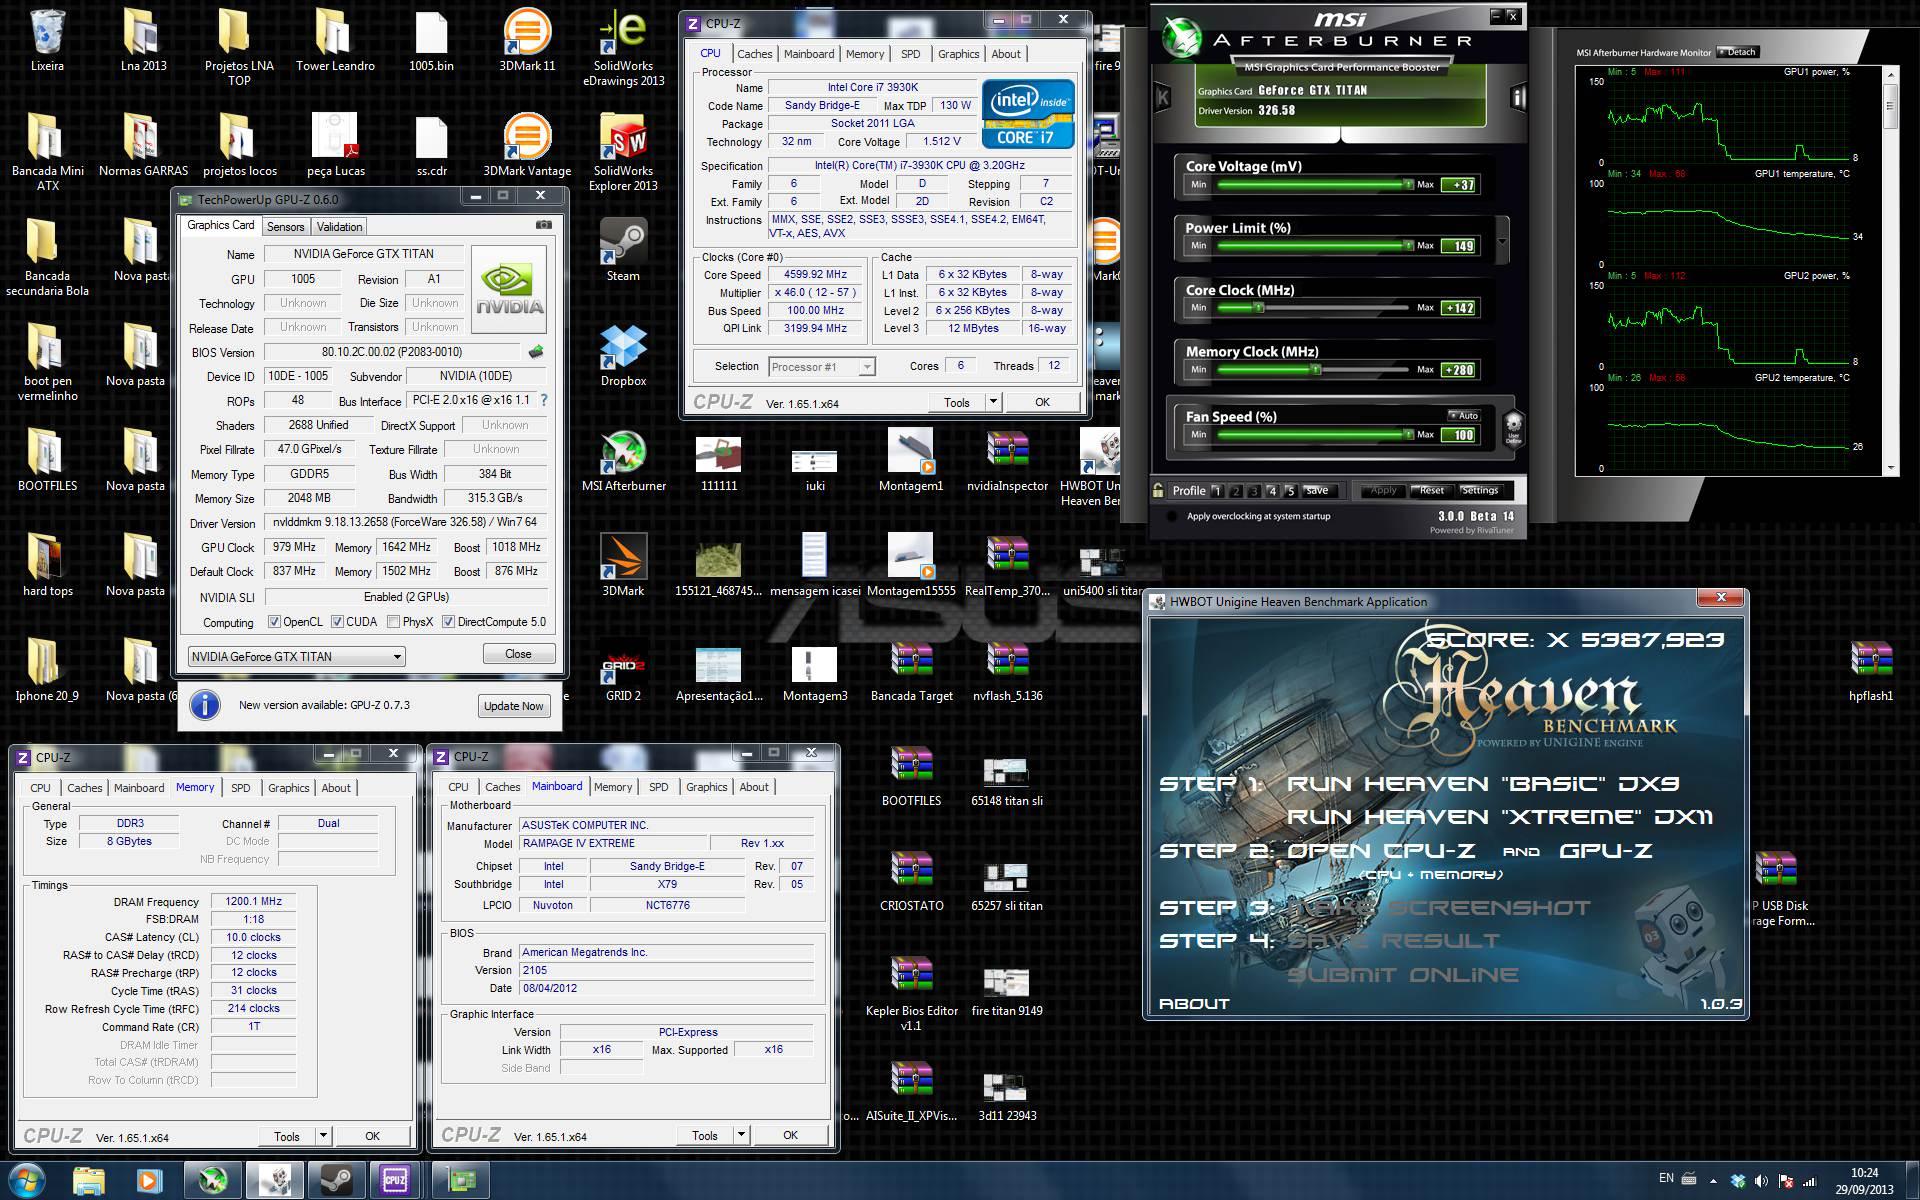Toggle the DirectCompute 5.0 checkbox

(x=448, y=622)
